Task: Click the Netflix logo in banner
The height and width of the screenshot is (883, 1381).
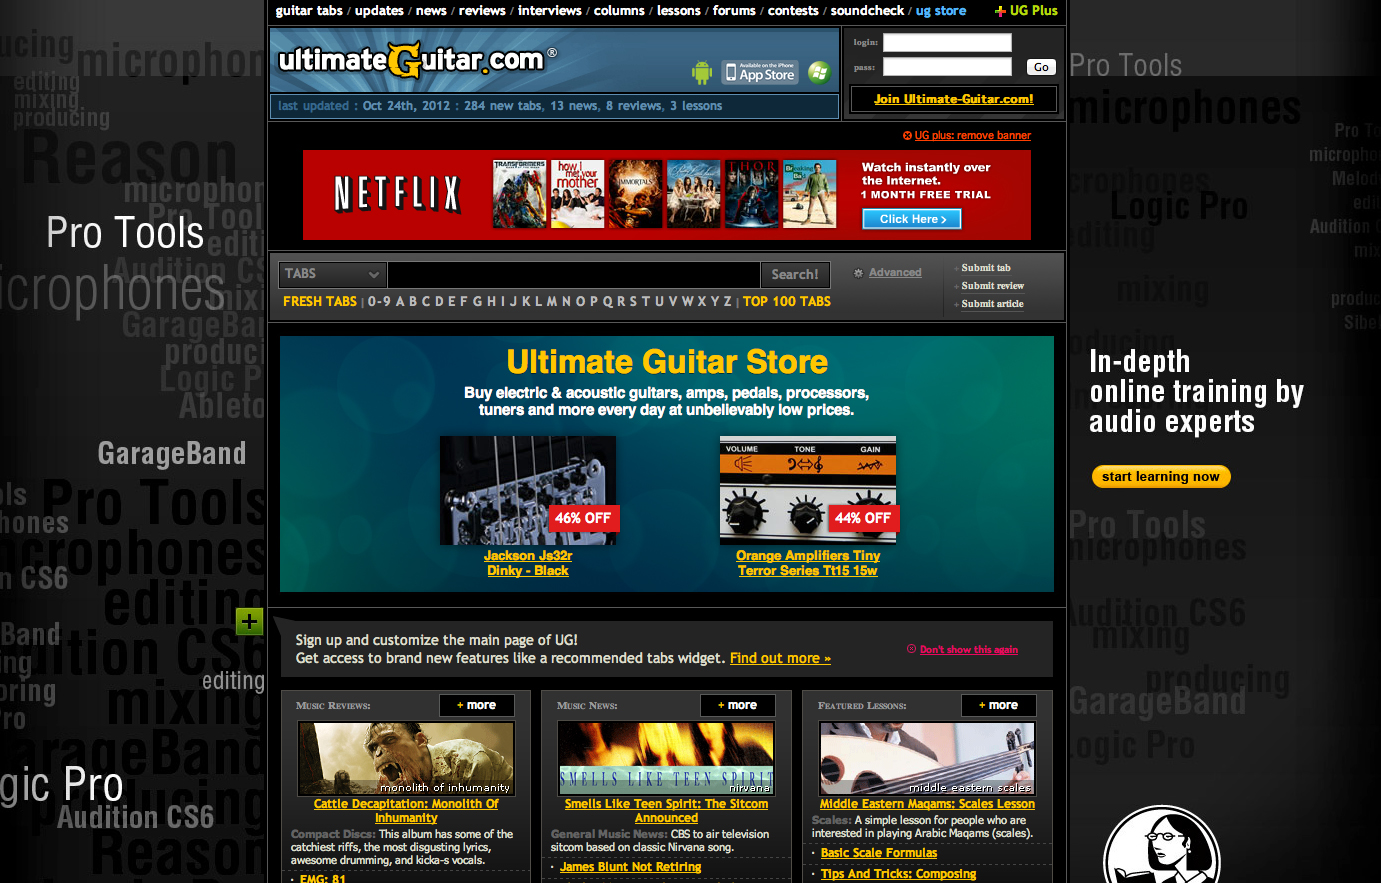Action: 397,193
